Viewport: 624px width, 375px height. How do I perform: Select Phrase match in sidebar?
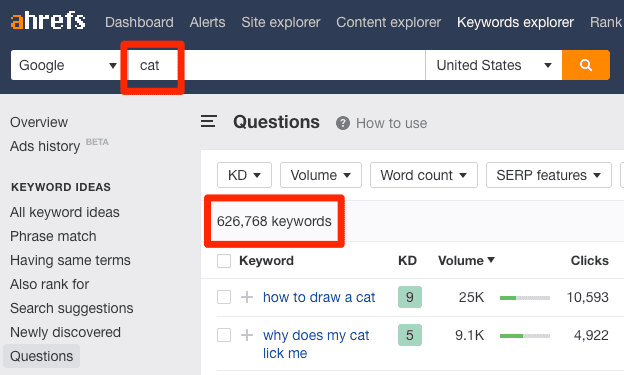(53, 236)
